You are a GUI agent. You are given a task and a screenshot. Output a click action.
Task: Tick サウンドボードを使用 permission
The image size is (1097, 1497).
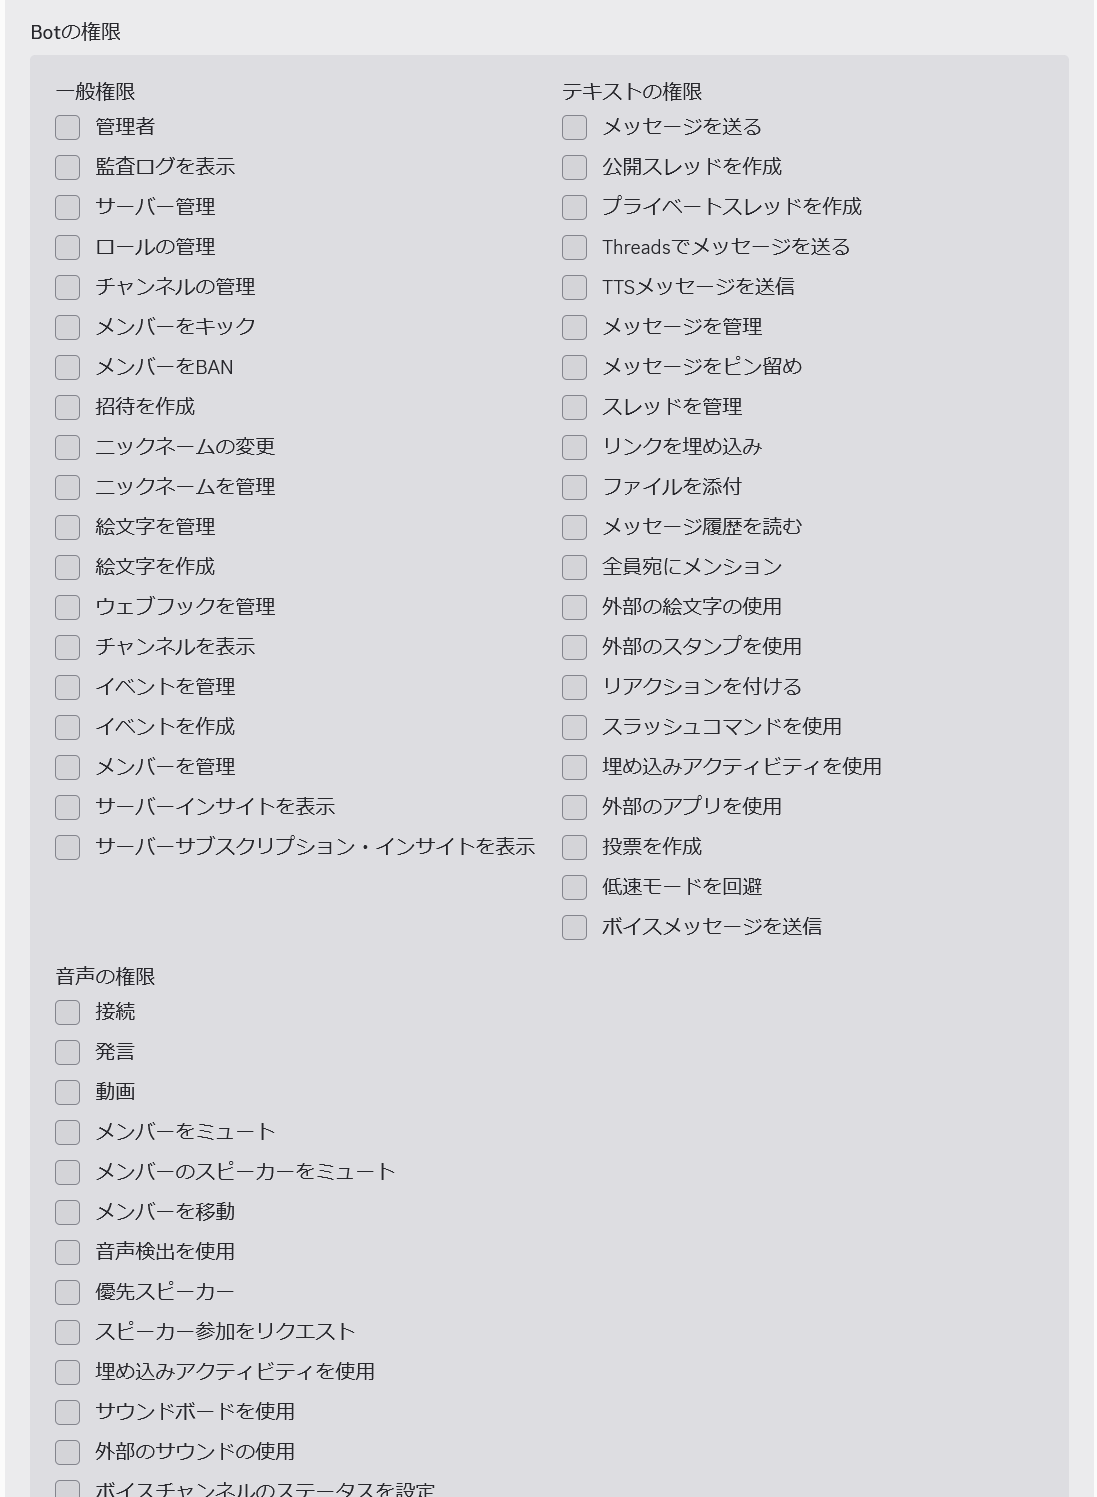[x=67, y=1412]
